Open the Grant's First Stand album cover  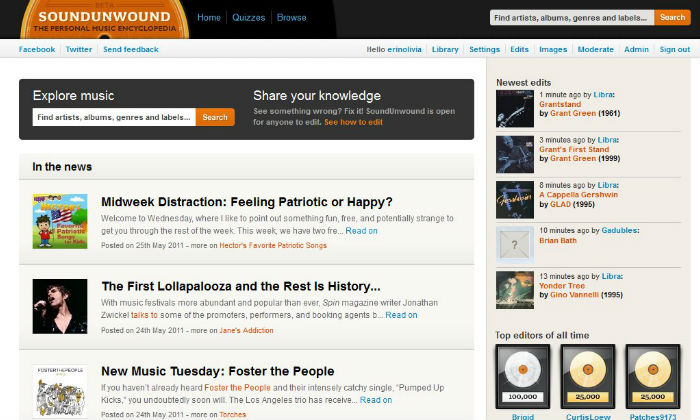pyautogui.click(x=515, y=154)
